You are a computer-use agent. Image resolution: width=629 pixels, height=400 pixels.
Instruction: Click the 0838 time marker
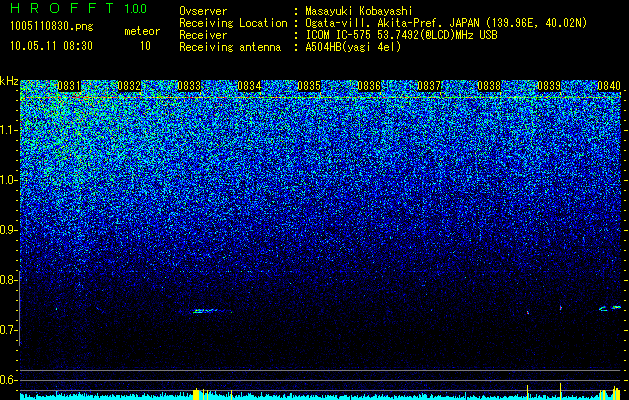click(x=489, y=86)
